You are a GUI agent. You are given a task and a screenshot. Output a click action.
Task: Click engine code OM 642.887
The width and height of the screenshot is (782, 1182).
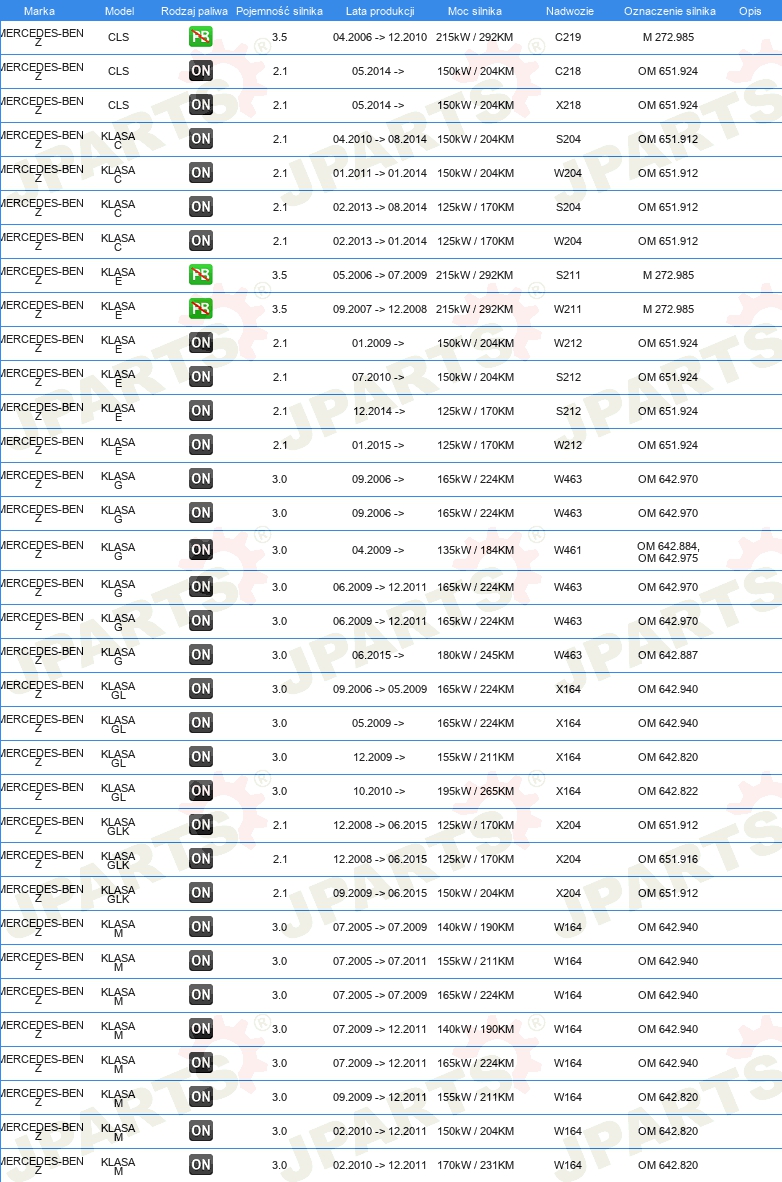coord(668,655)
